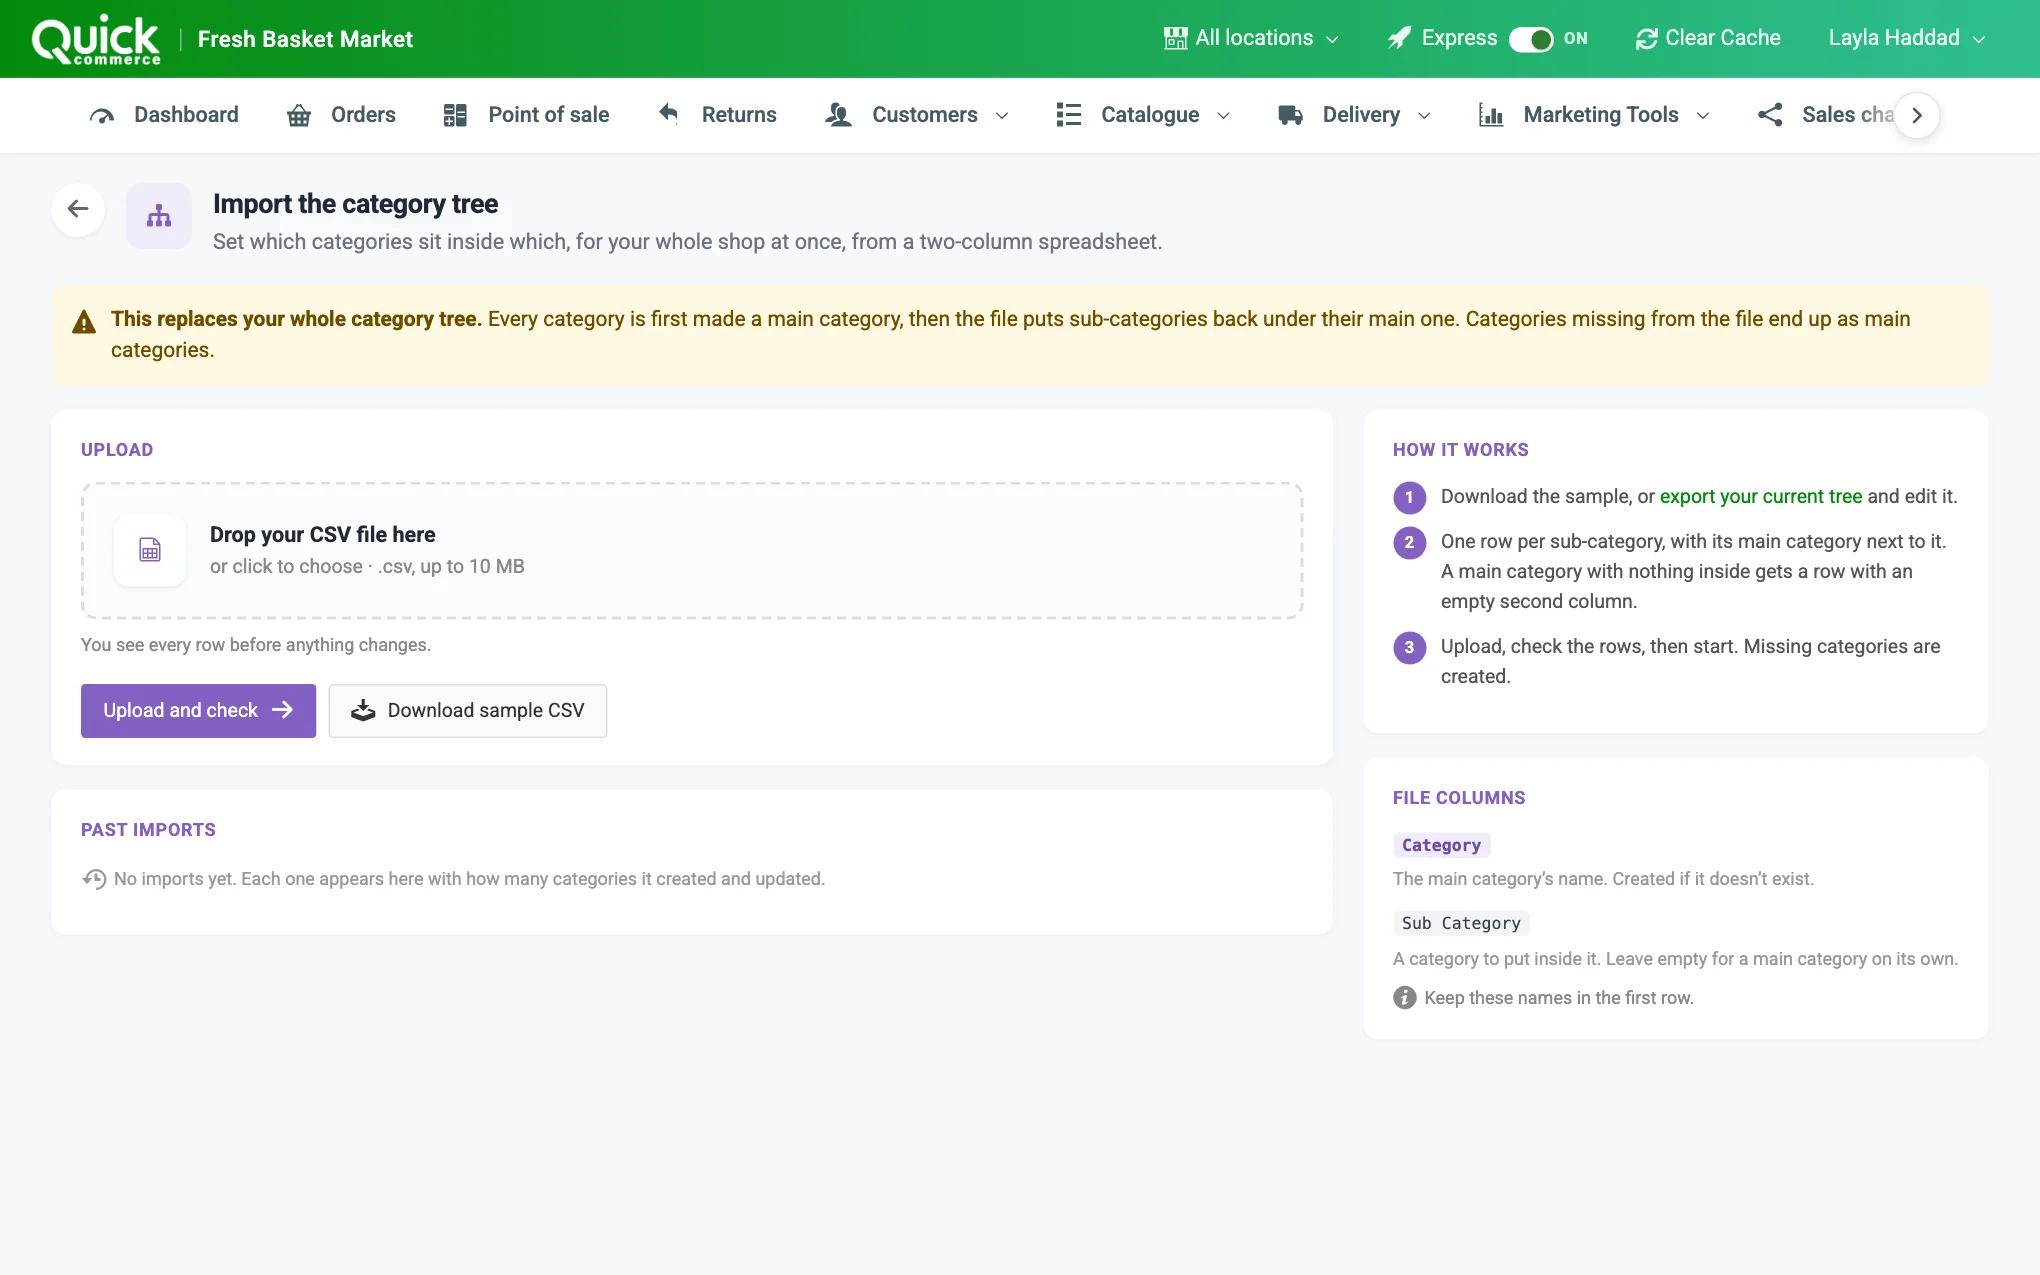
Task: Toggle the Express switch off
Action: pos(1531,39)
